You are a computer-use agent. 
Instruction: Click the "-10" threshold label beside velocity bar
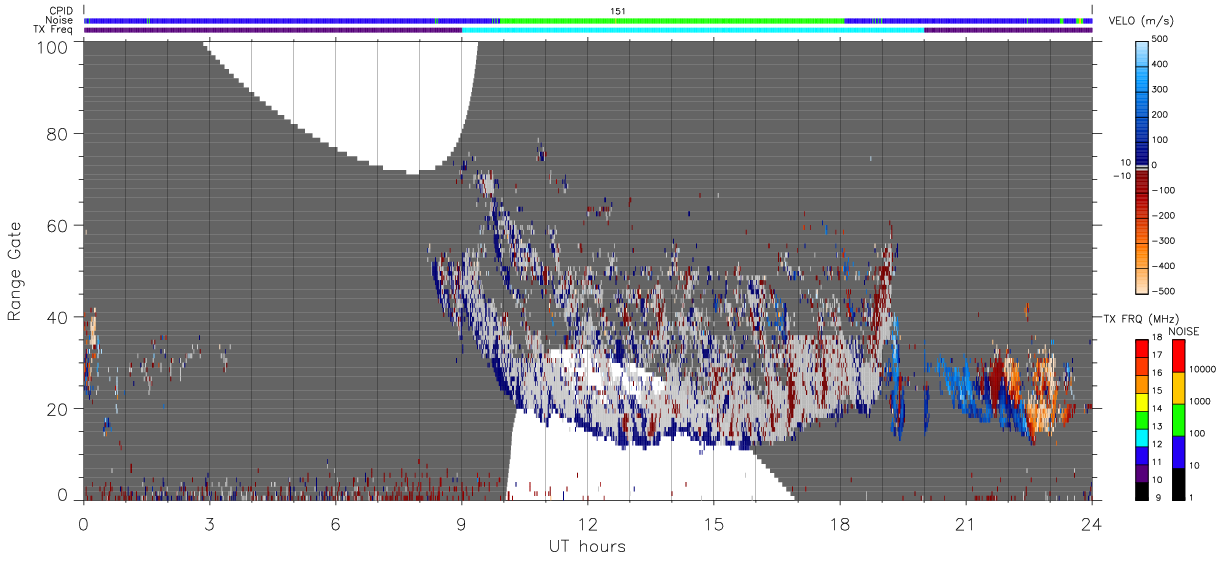(1121, 175)
